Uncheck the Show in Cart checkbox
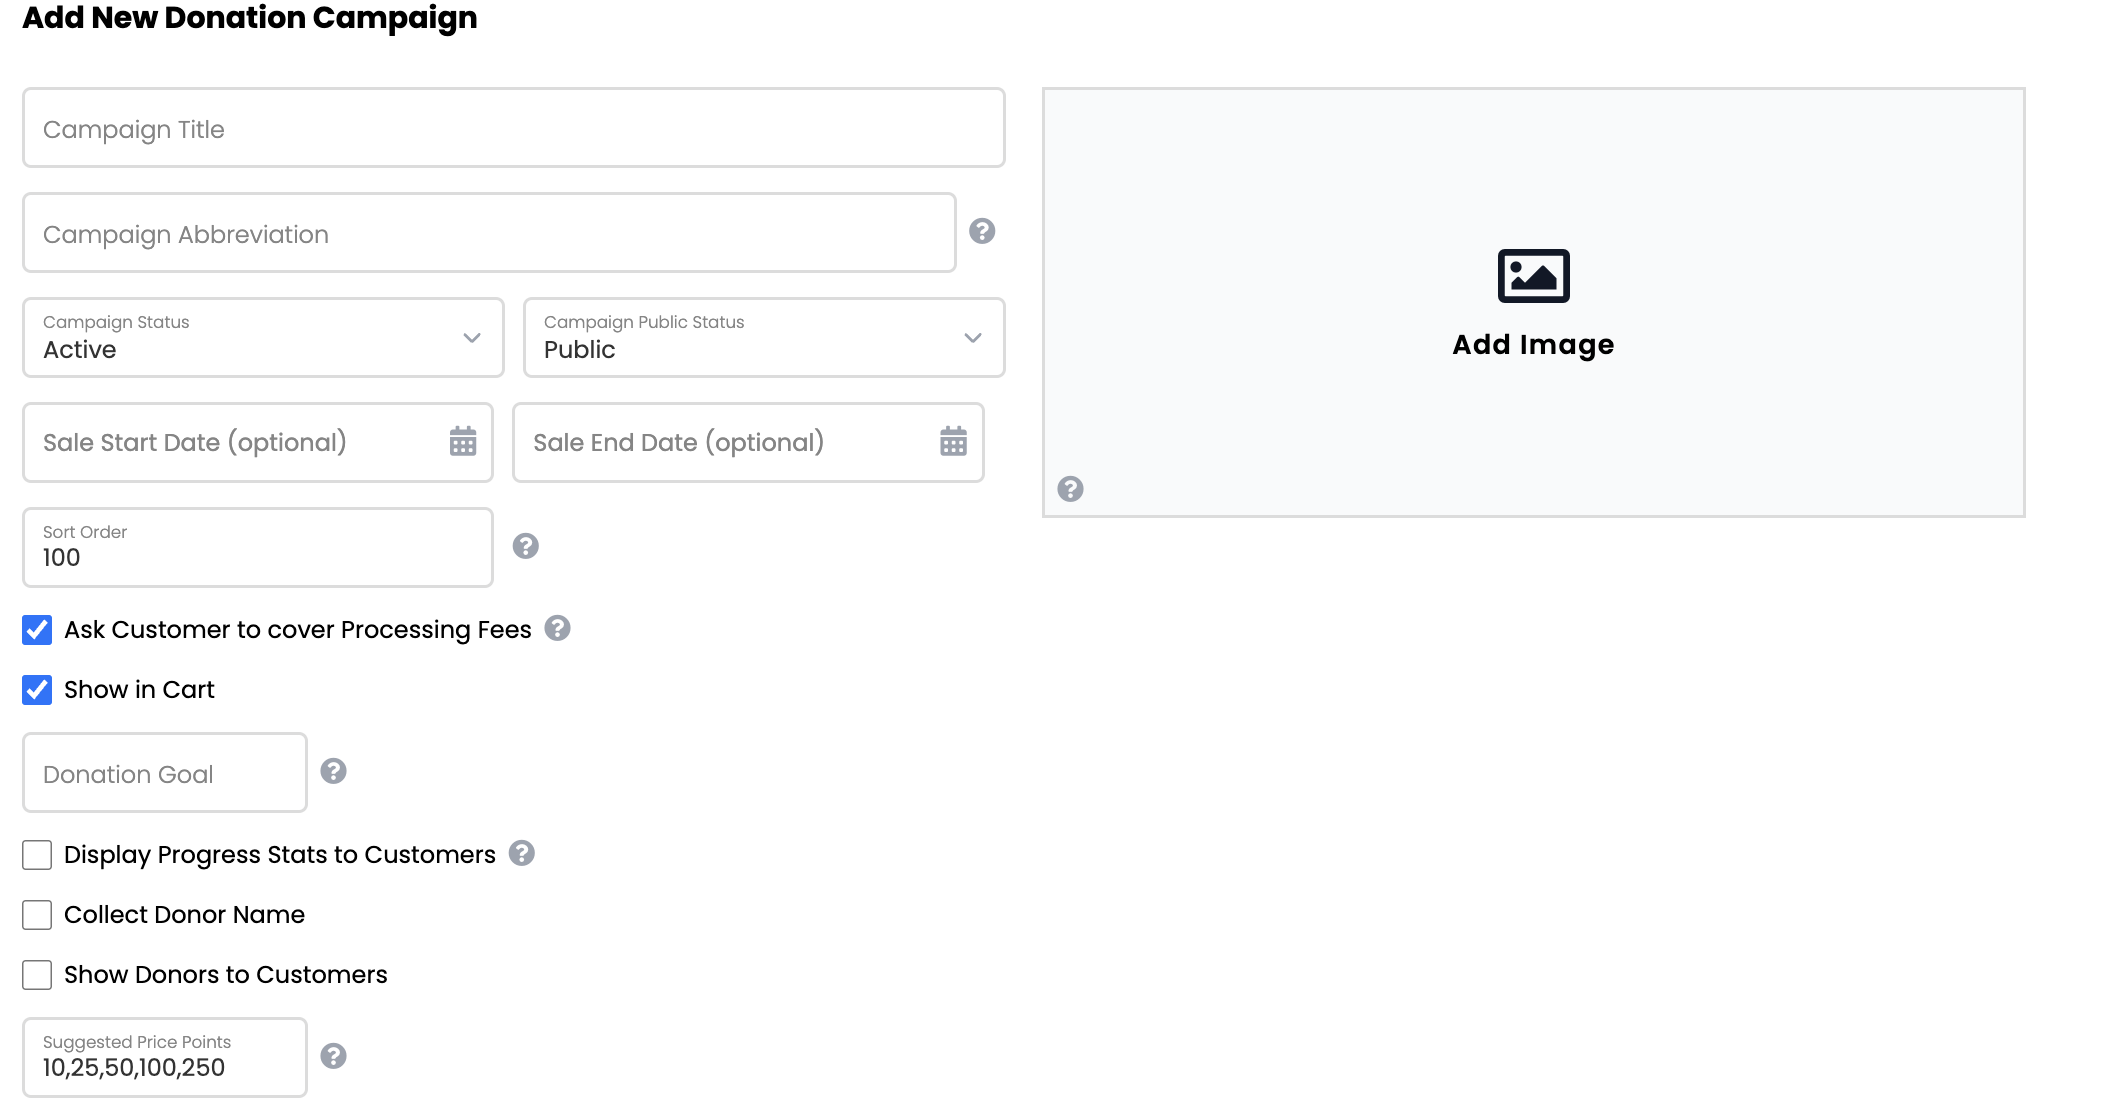Image resolution: width=2122 pixels, height=1108 pixels. [x=37, y=690]
